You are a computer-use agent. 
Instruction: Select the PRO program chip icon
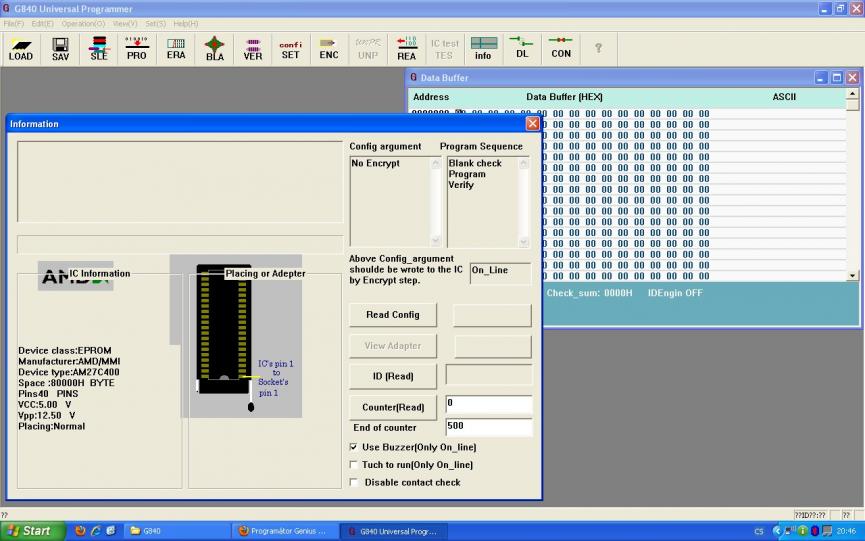click(137, 49)
